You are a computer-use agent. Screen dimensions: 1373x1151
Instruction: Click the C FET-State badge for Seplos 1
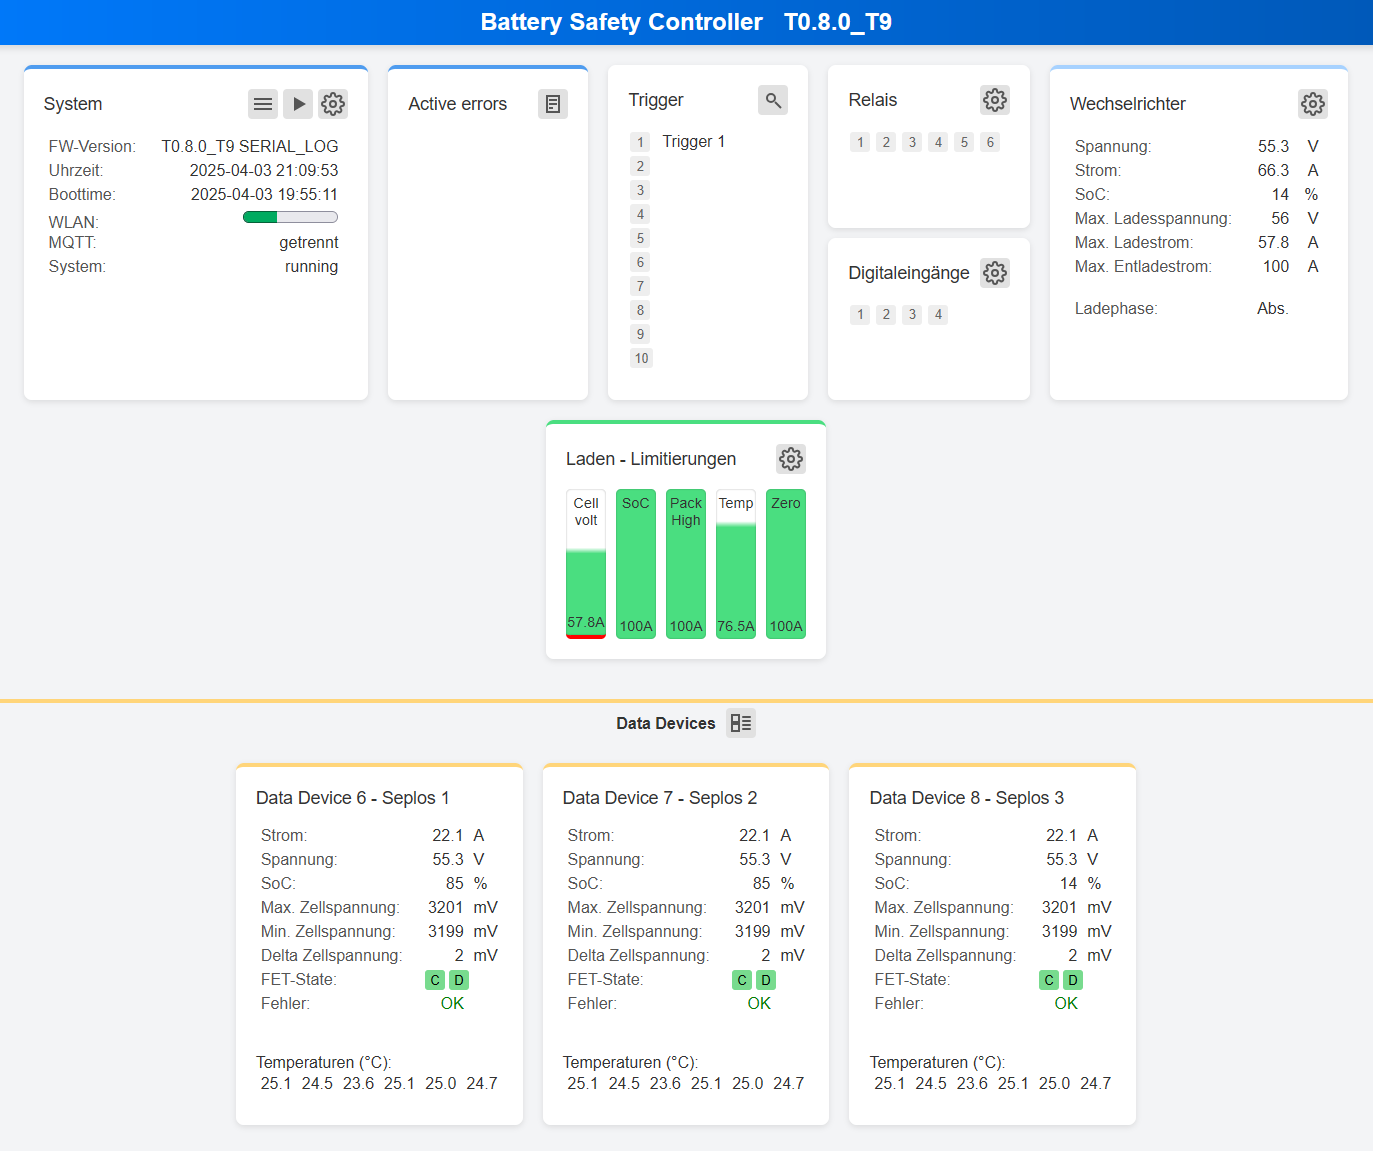click(435, 980)
